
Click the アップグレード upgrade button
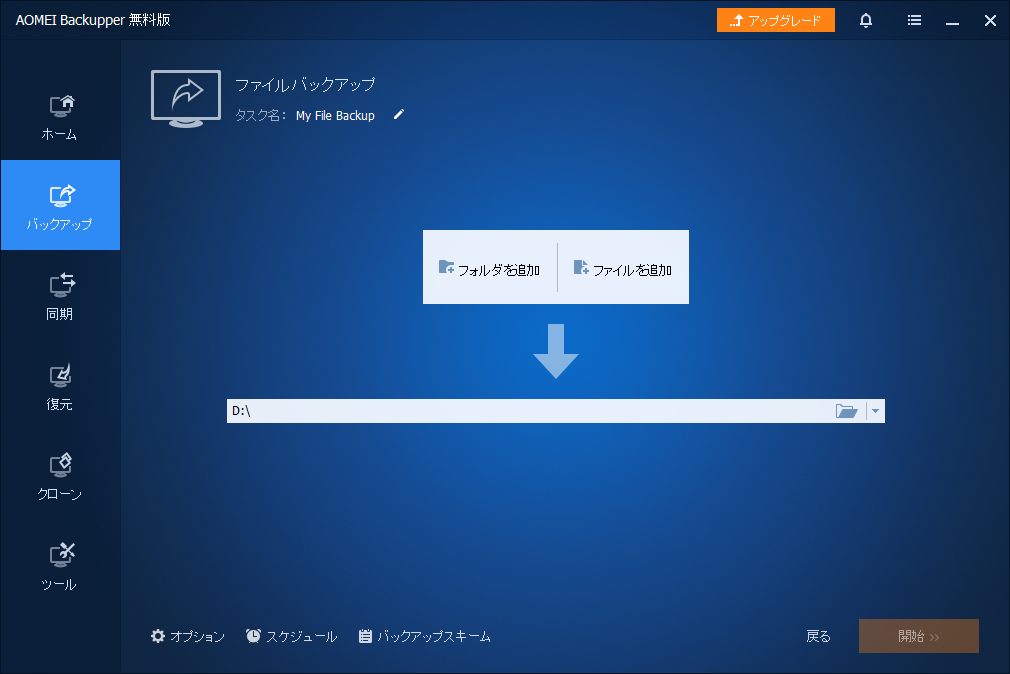coord(776,20)
